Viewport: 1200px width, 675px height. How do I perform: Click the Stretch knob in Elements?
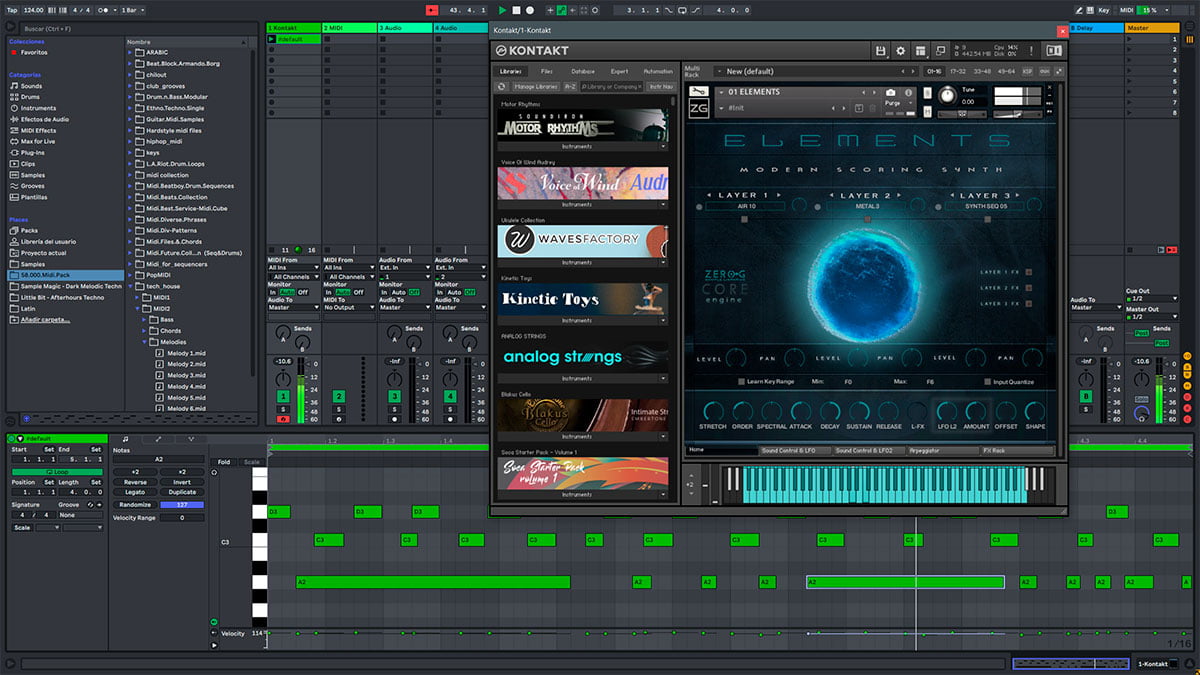(712, 411)
